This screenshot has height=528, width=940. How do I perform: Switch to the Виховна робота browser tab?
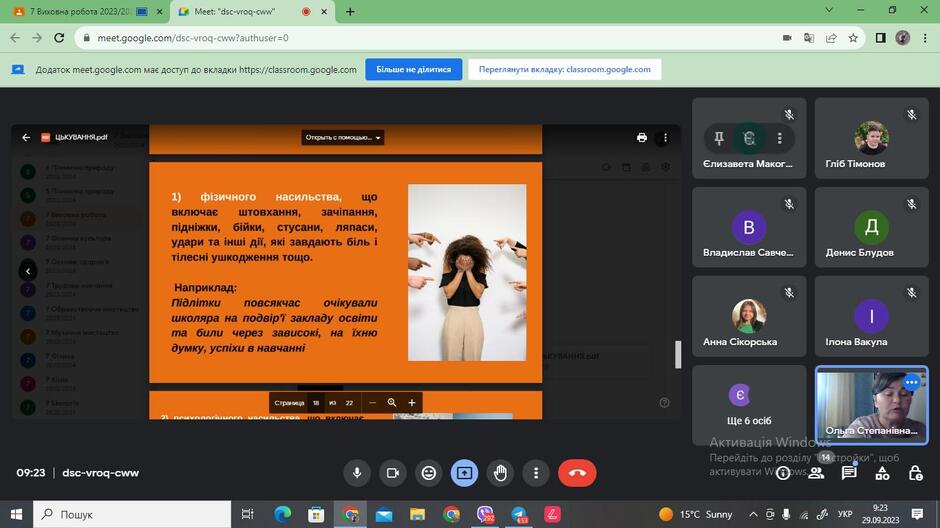tap(79, 11)
